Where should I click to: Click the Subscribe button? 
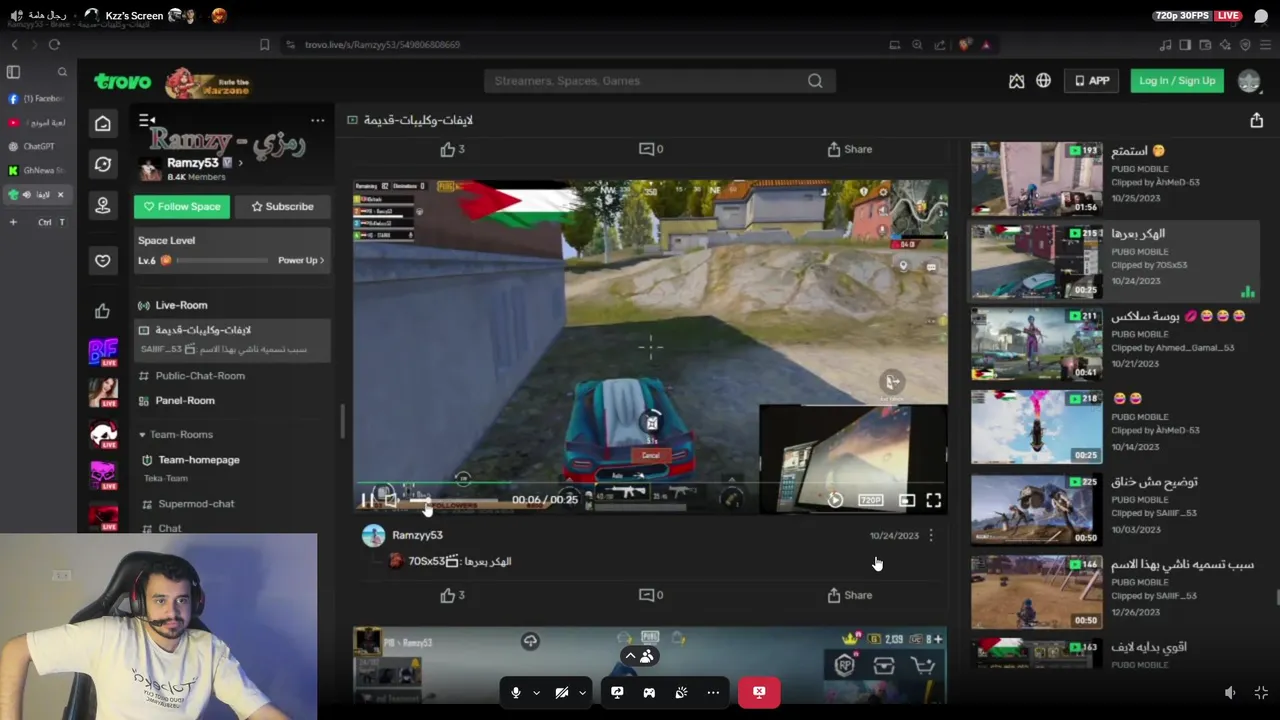point(282,206)
